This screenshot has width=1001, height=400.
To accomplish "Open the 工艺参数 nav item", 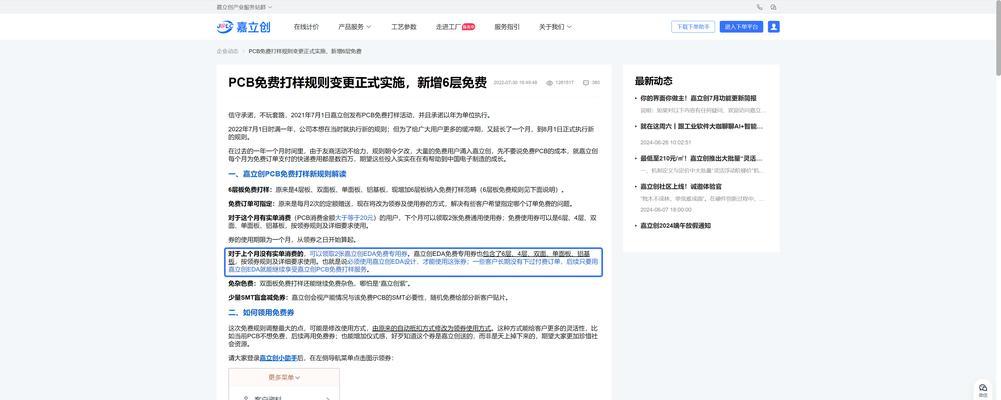I will click(x=403, y=27).
